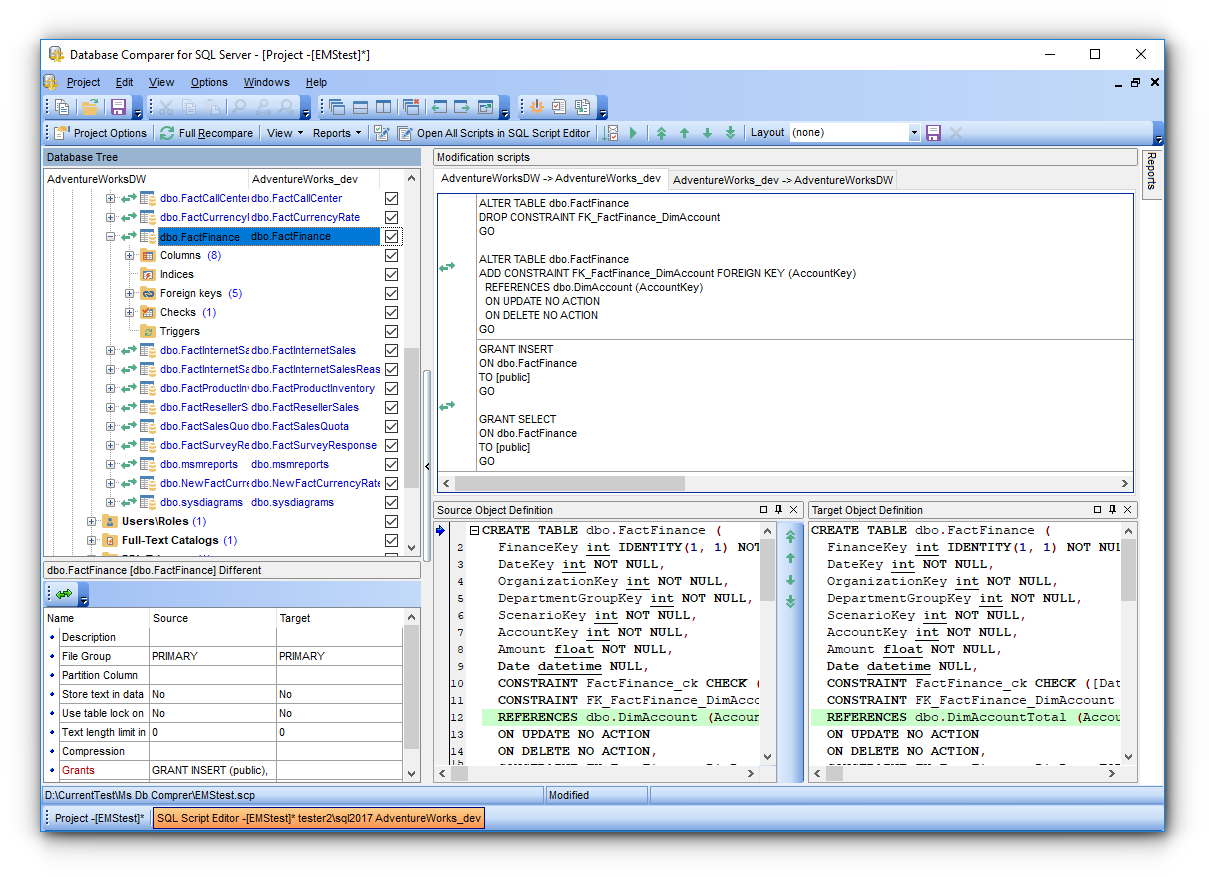Click next-difference down arrow between definition panels
1209x877 pixels.
pyautogui.click(x=790, y=581)
